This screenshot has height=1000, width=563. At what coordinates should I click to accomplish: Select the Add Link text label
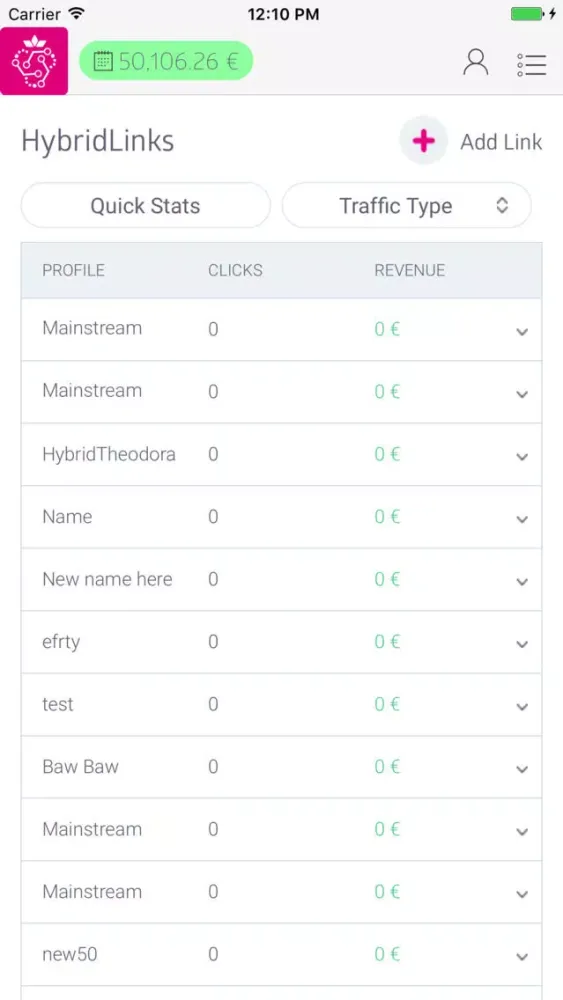coord(501,142)
